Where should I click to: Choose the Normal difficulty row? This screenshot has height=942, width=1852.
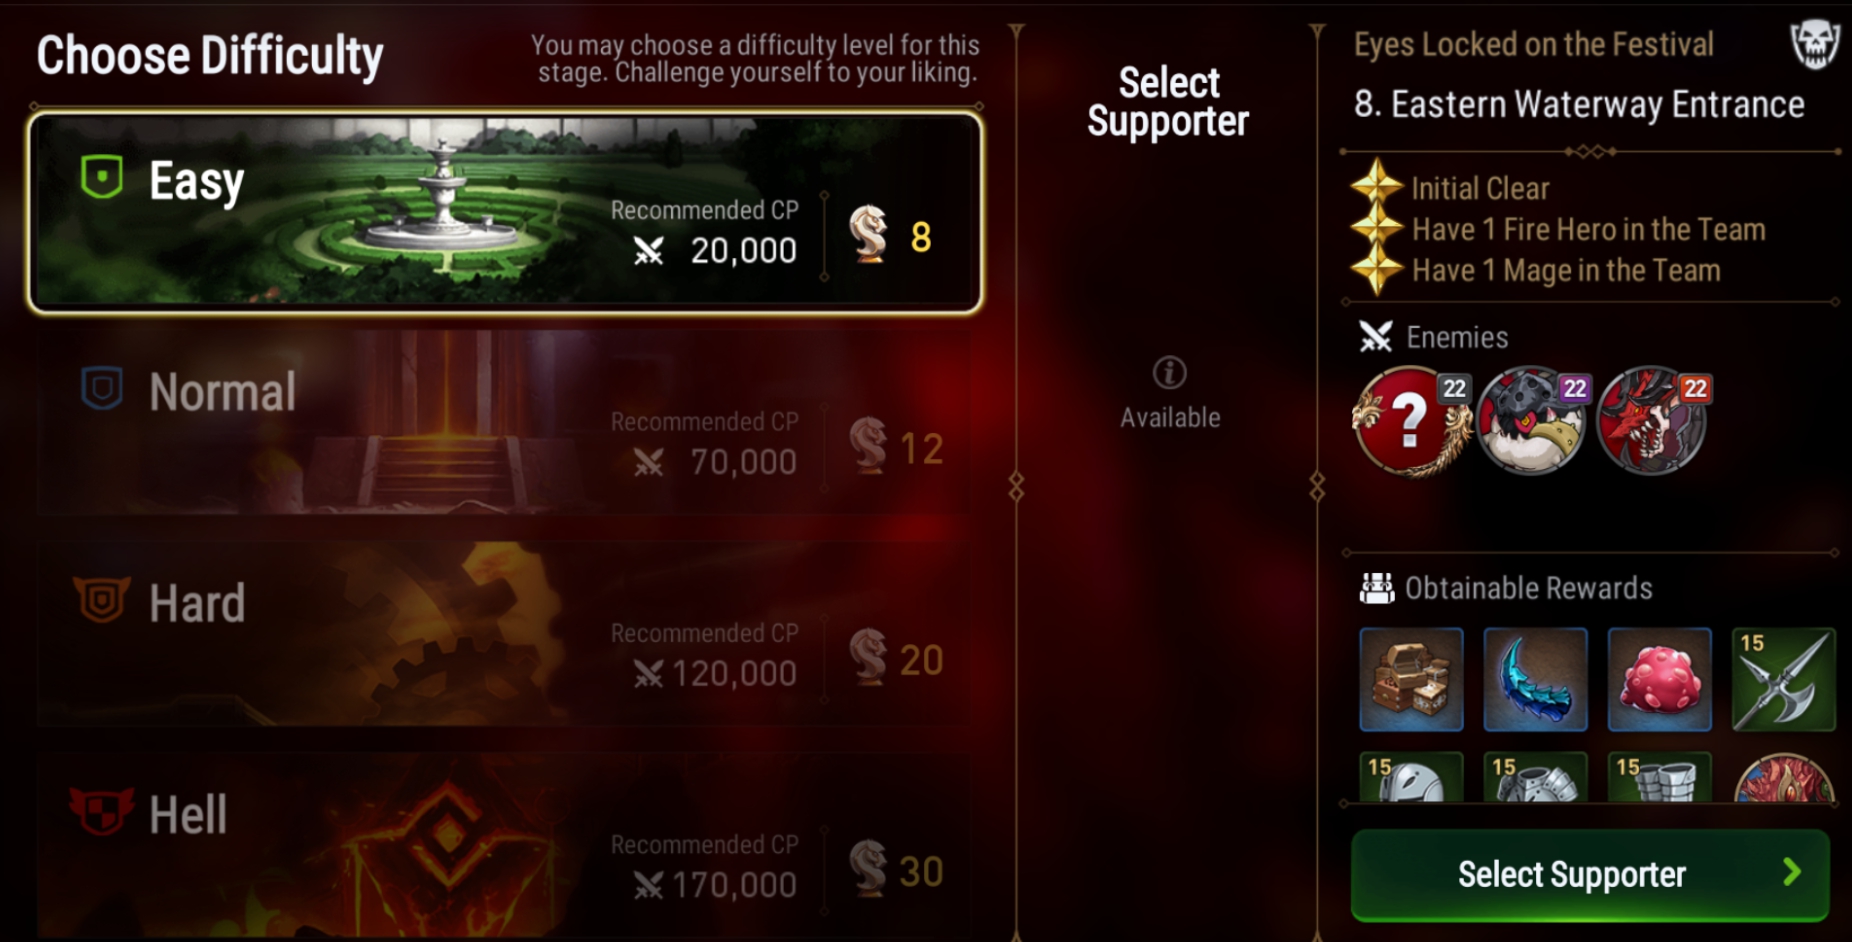click(x=505, y=424)
